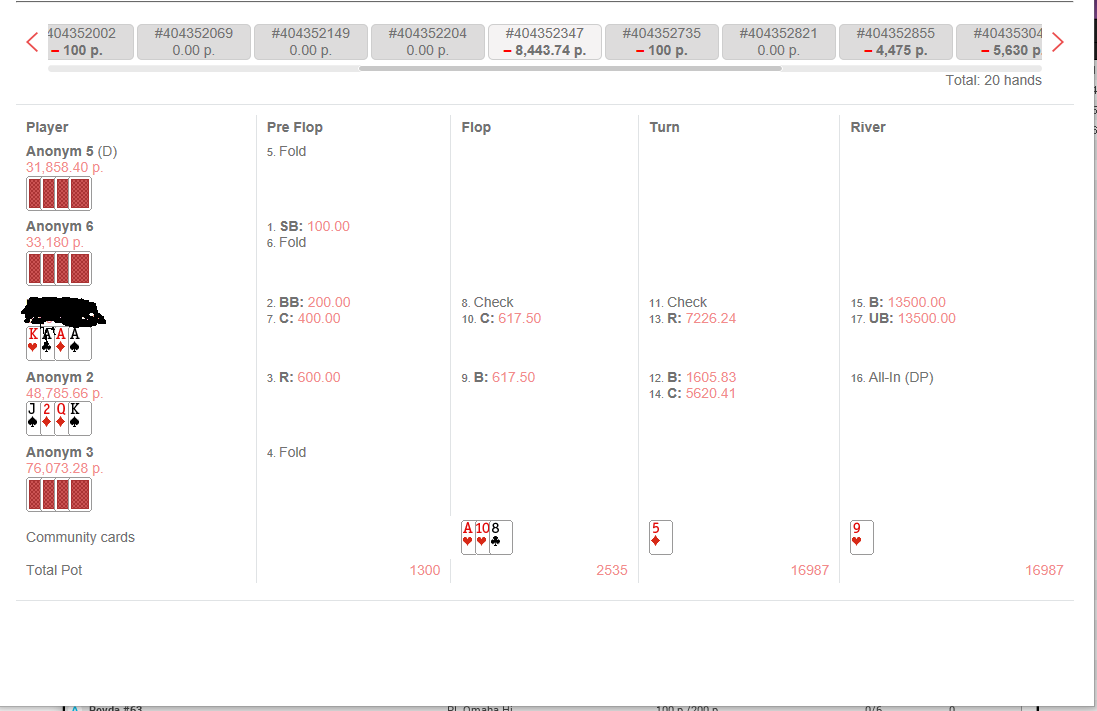Open hand #404352855 with -4,475 p.
This screenshot has width=1097, height=711.
pyautogui.click(x=896, y=42)
